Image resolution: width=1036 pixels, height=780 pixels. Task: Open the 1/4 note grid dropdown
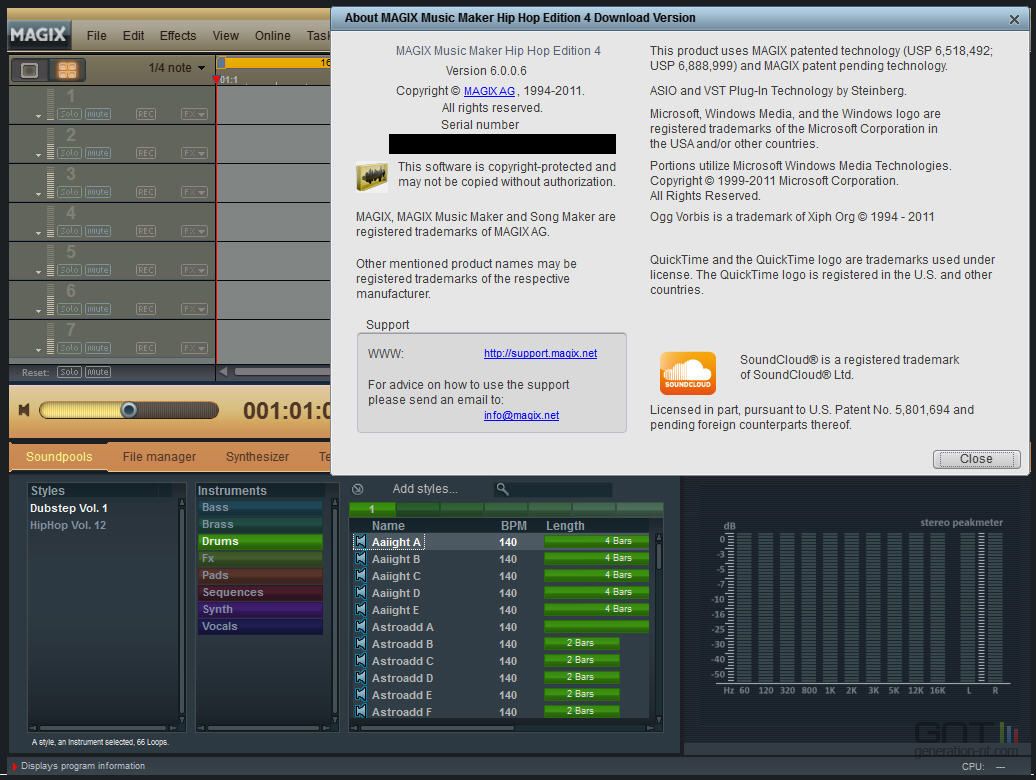[176, 67]
